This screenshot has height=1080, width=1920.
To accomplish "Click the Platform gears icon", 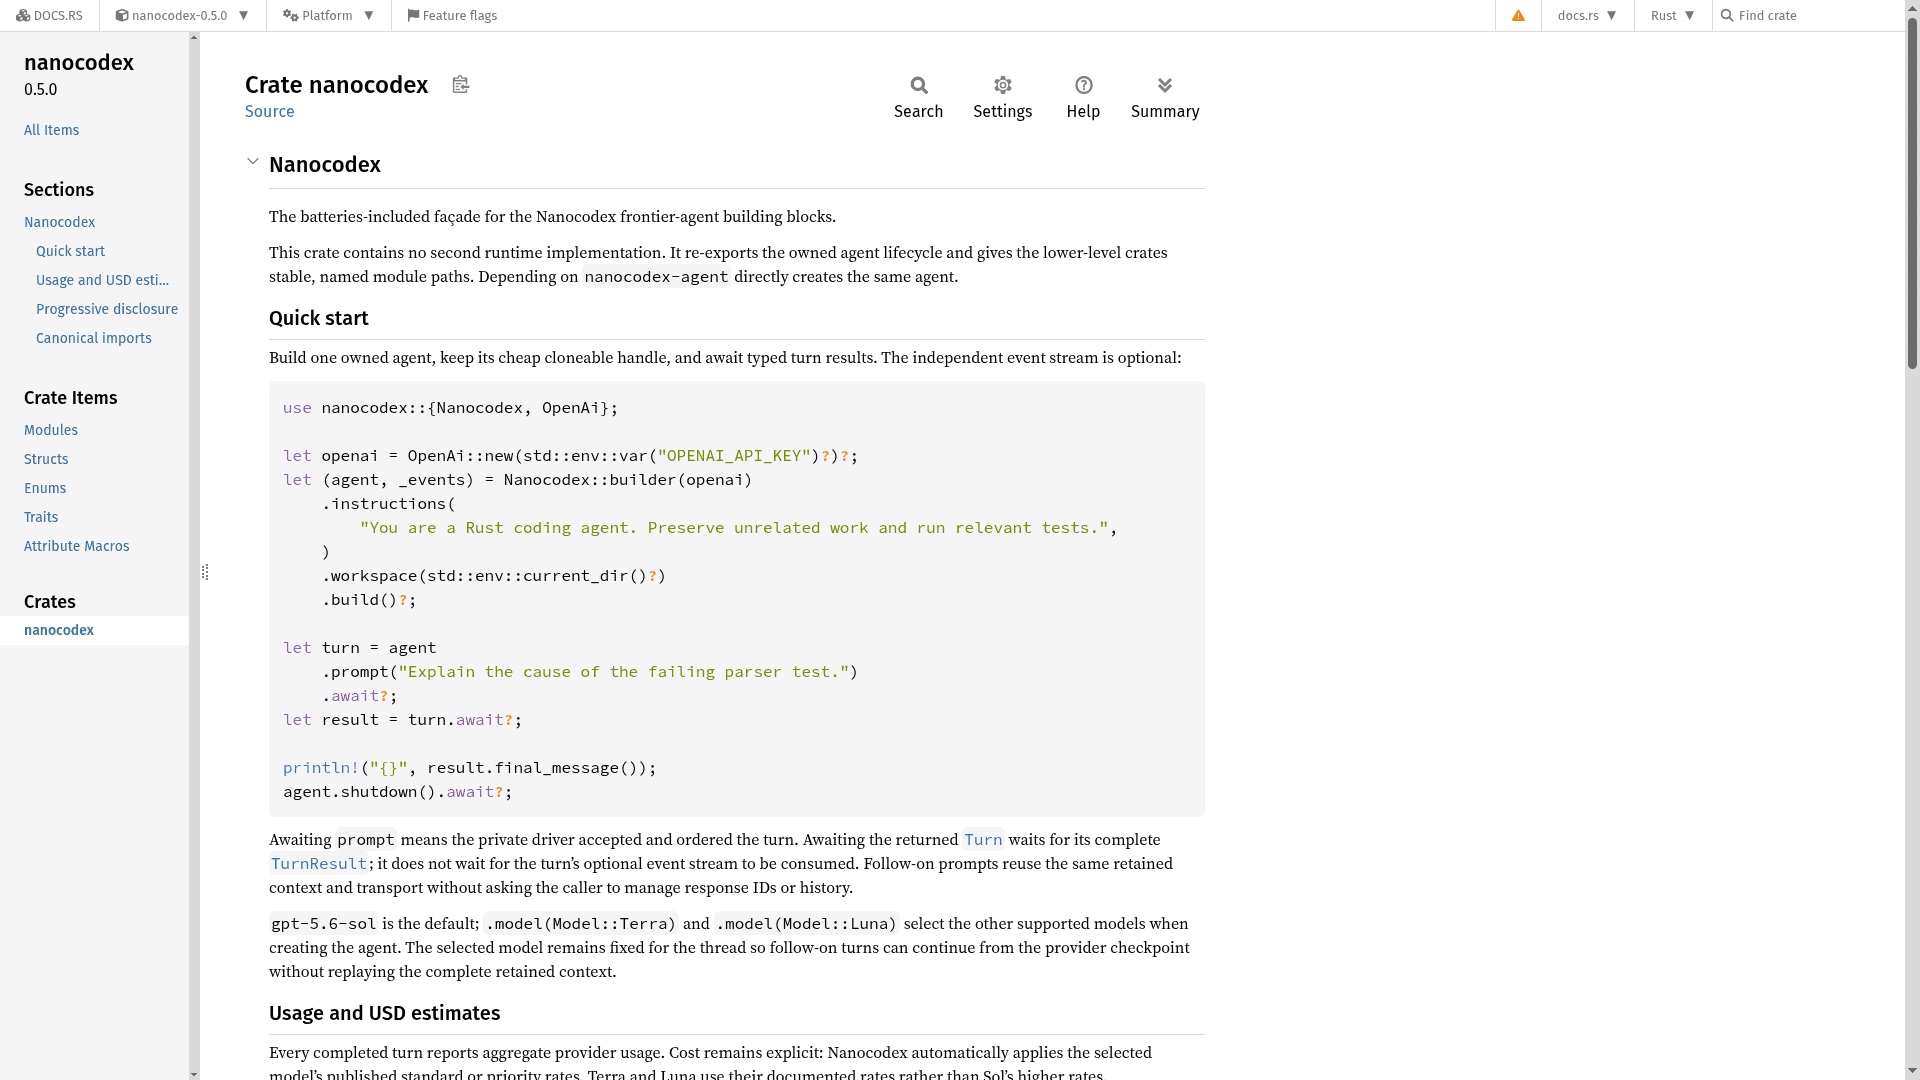I will [x=291, y=16].
